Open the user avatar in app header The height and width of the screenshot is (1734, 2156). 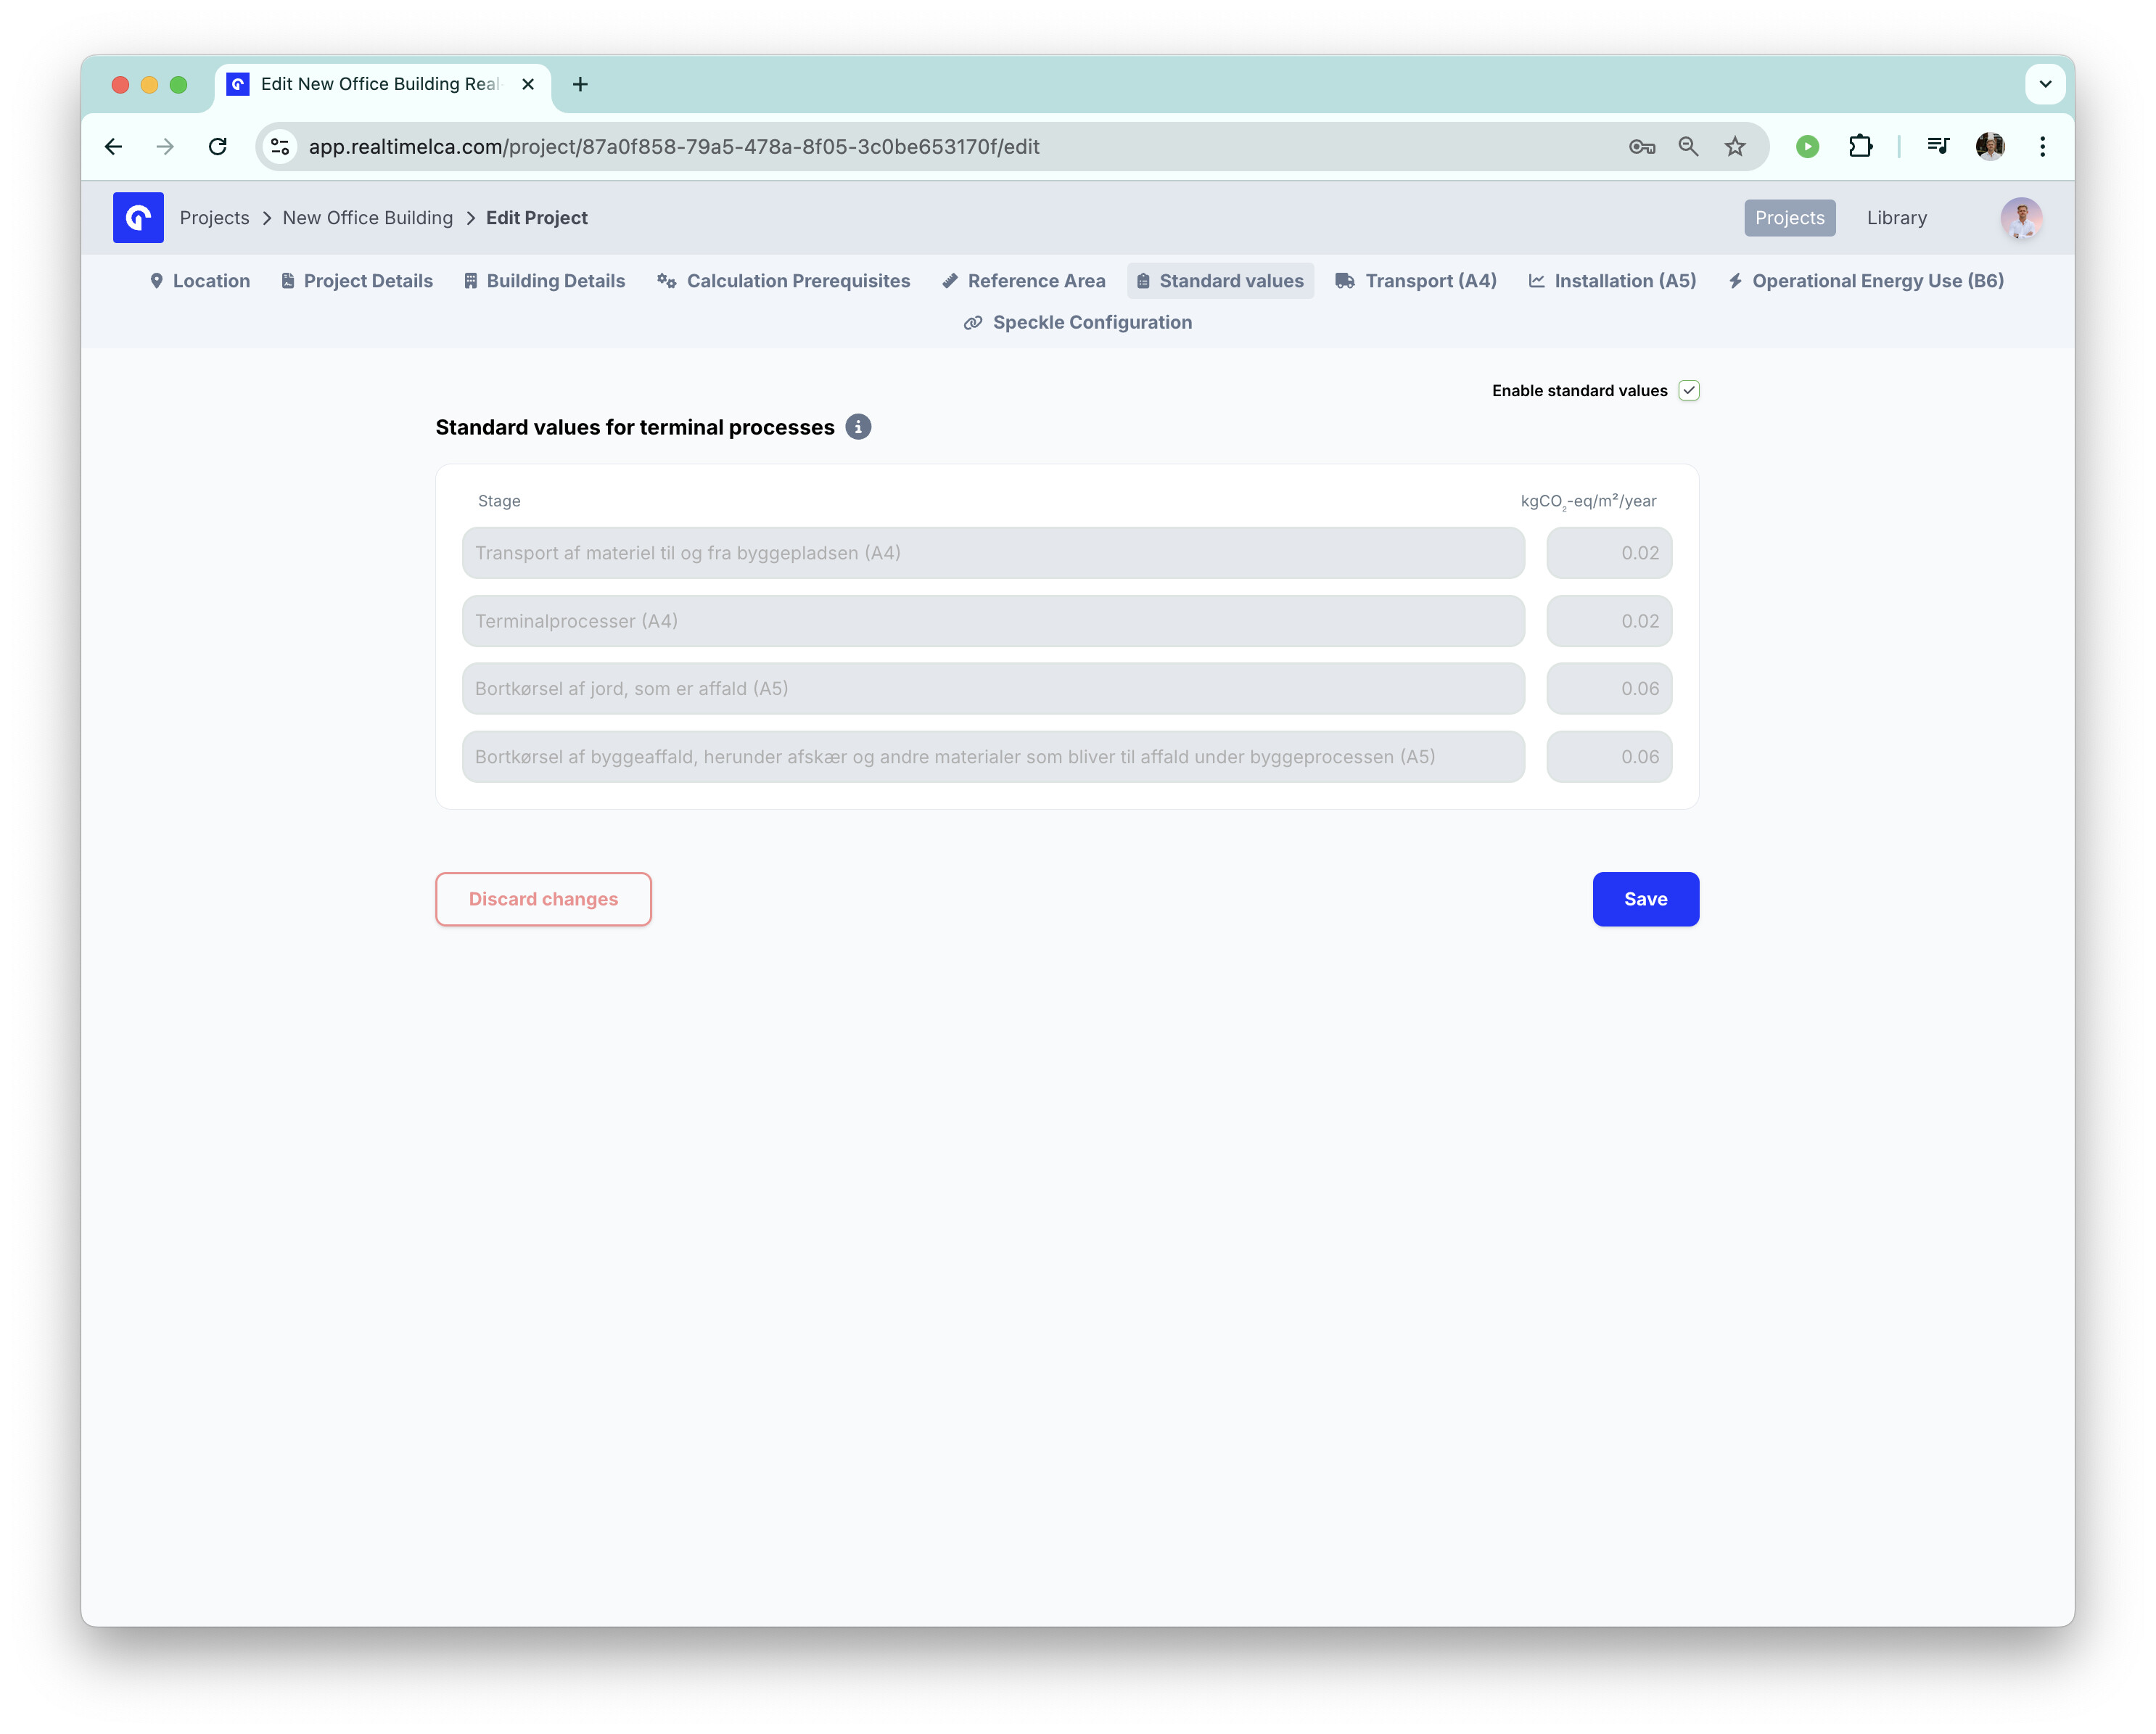click(2021, 218)
